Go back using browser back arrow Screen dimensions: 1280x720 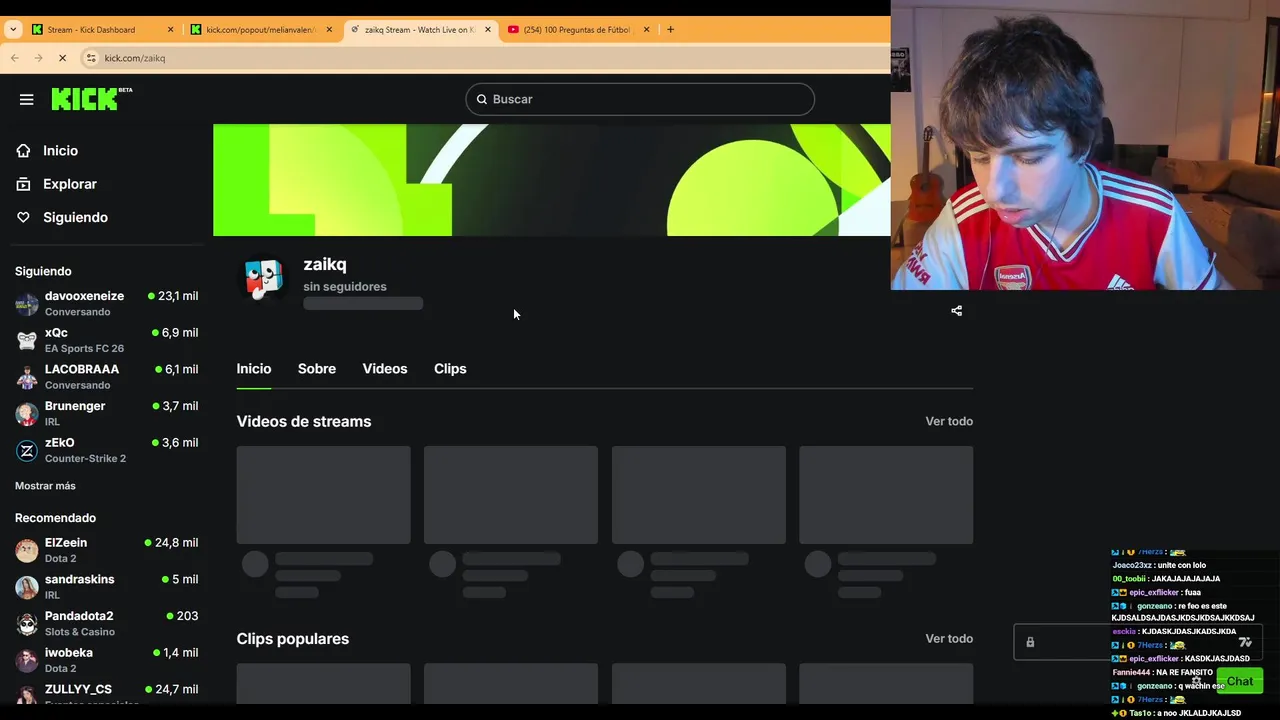(x=15, y=58)
